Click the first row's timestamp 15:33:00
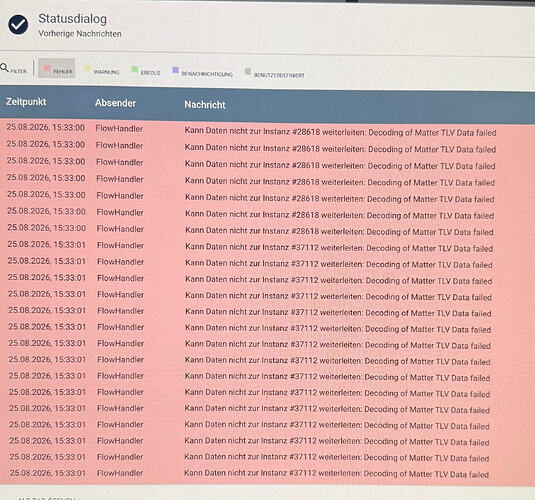Image resolution: width=535 pixels, height=500 pixels. tap(45, 127)
